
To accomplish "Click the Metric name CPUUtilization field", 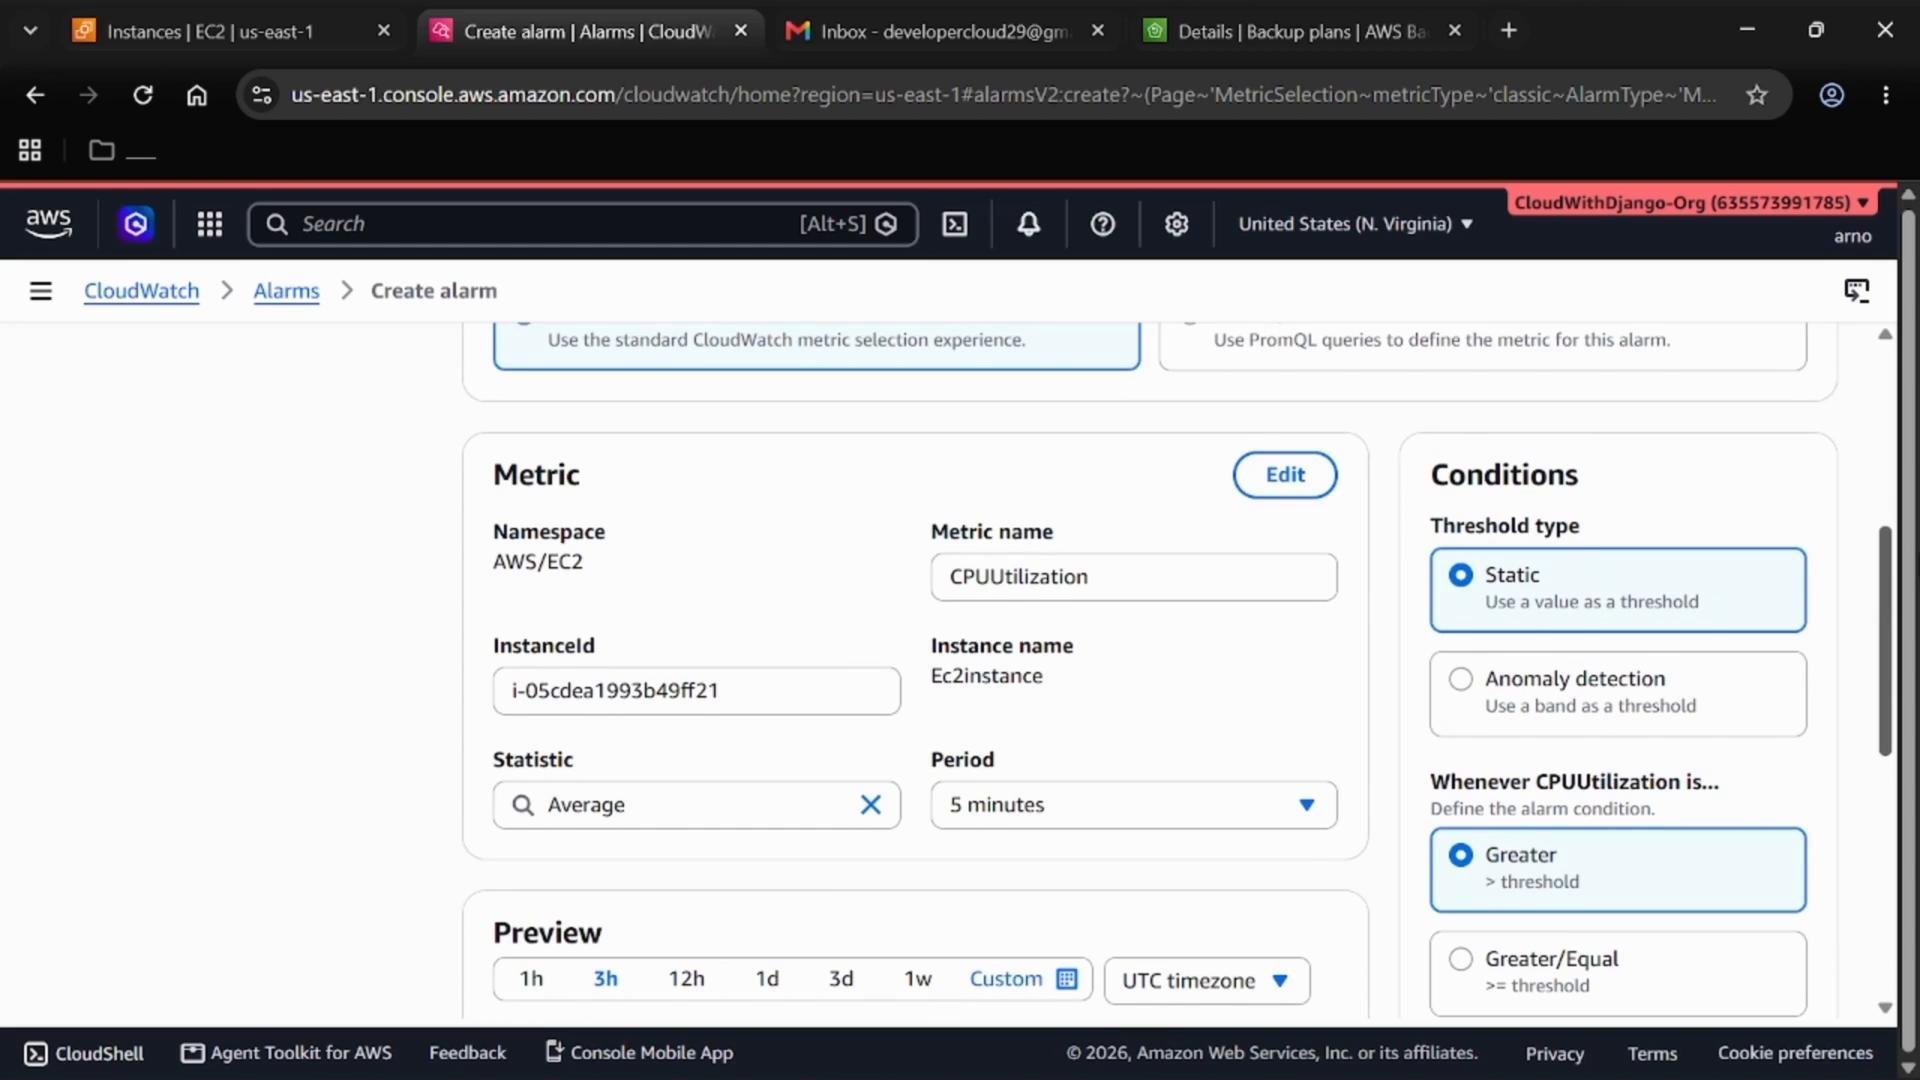I will 1133,577.
